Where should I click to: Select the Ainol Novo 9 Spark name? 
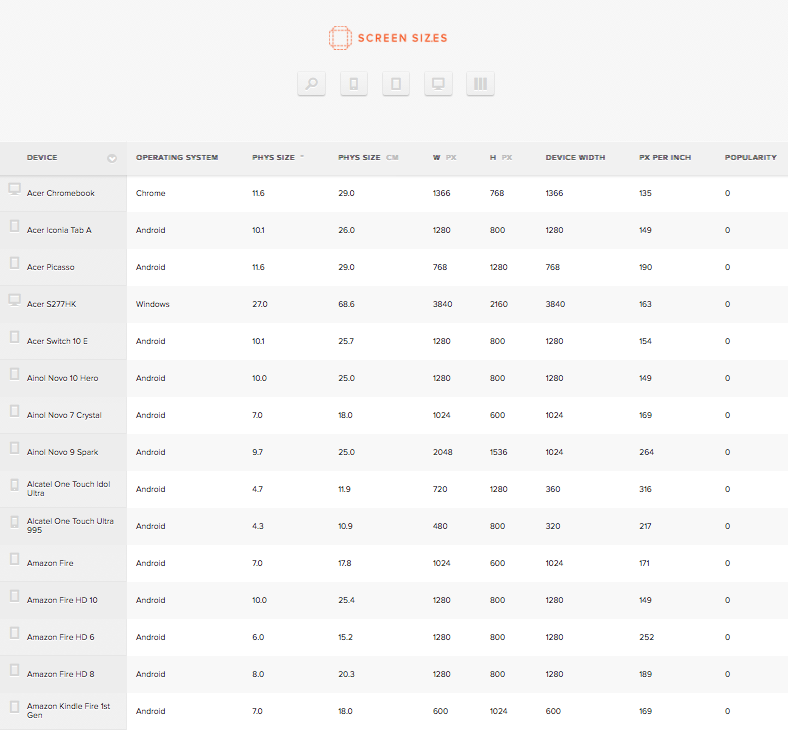tap(63, 452)
